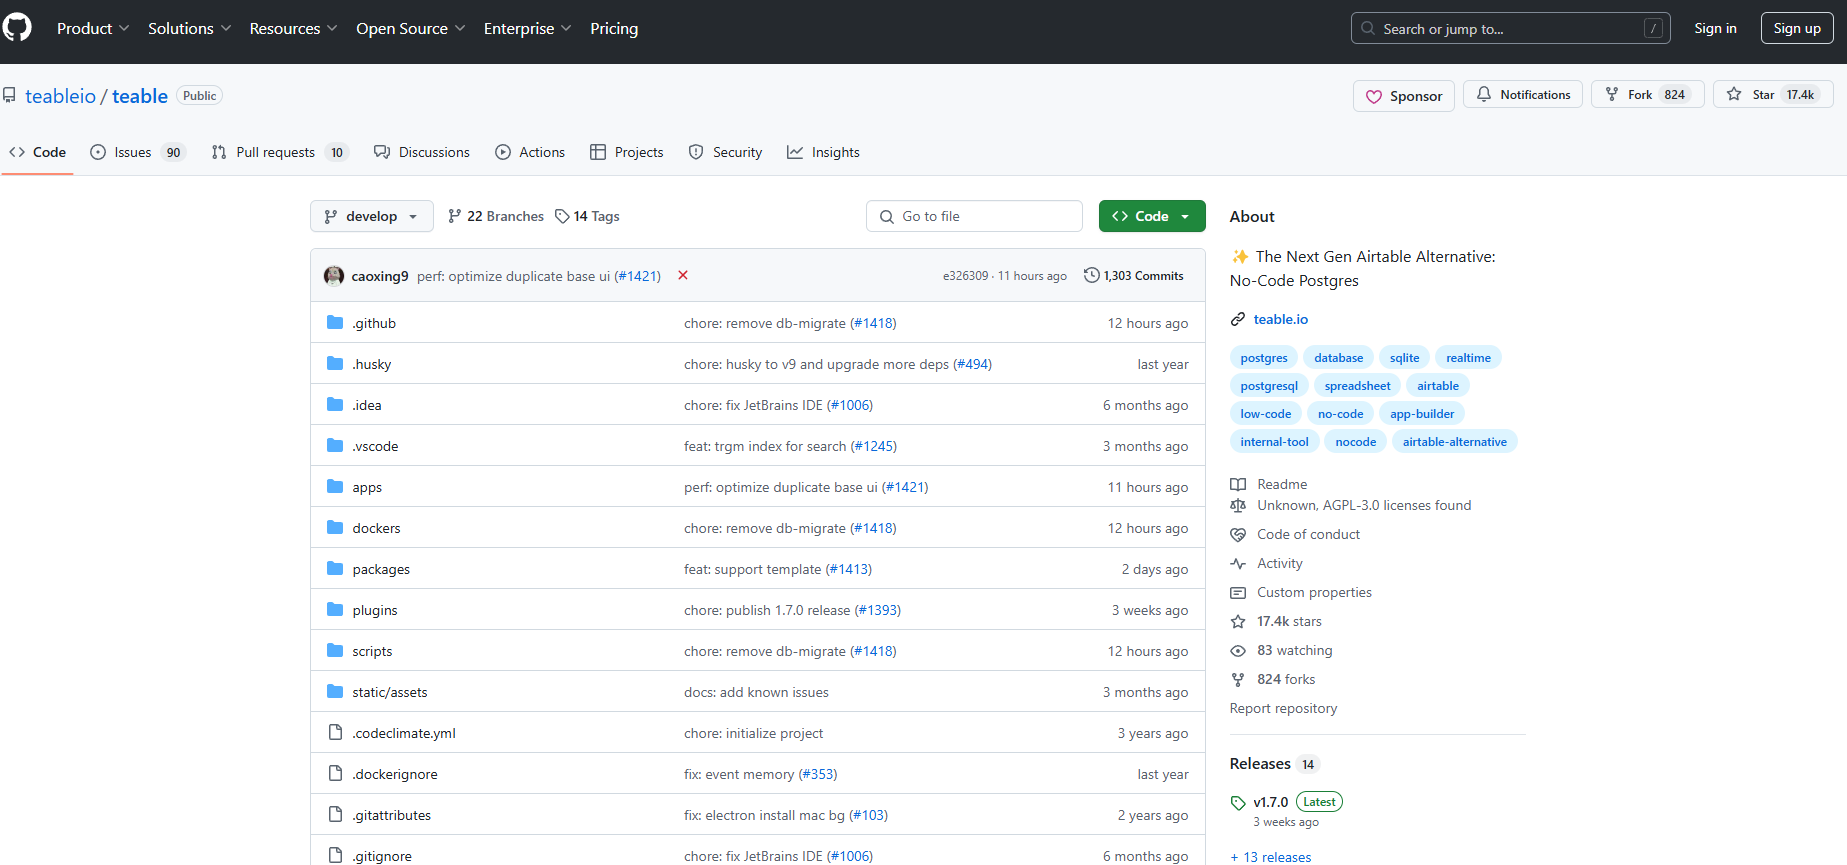The width and height of the screenshot is (1847, 865).
Task: Expand the Enterprise menu
Action: point(528,28)
